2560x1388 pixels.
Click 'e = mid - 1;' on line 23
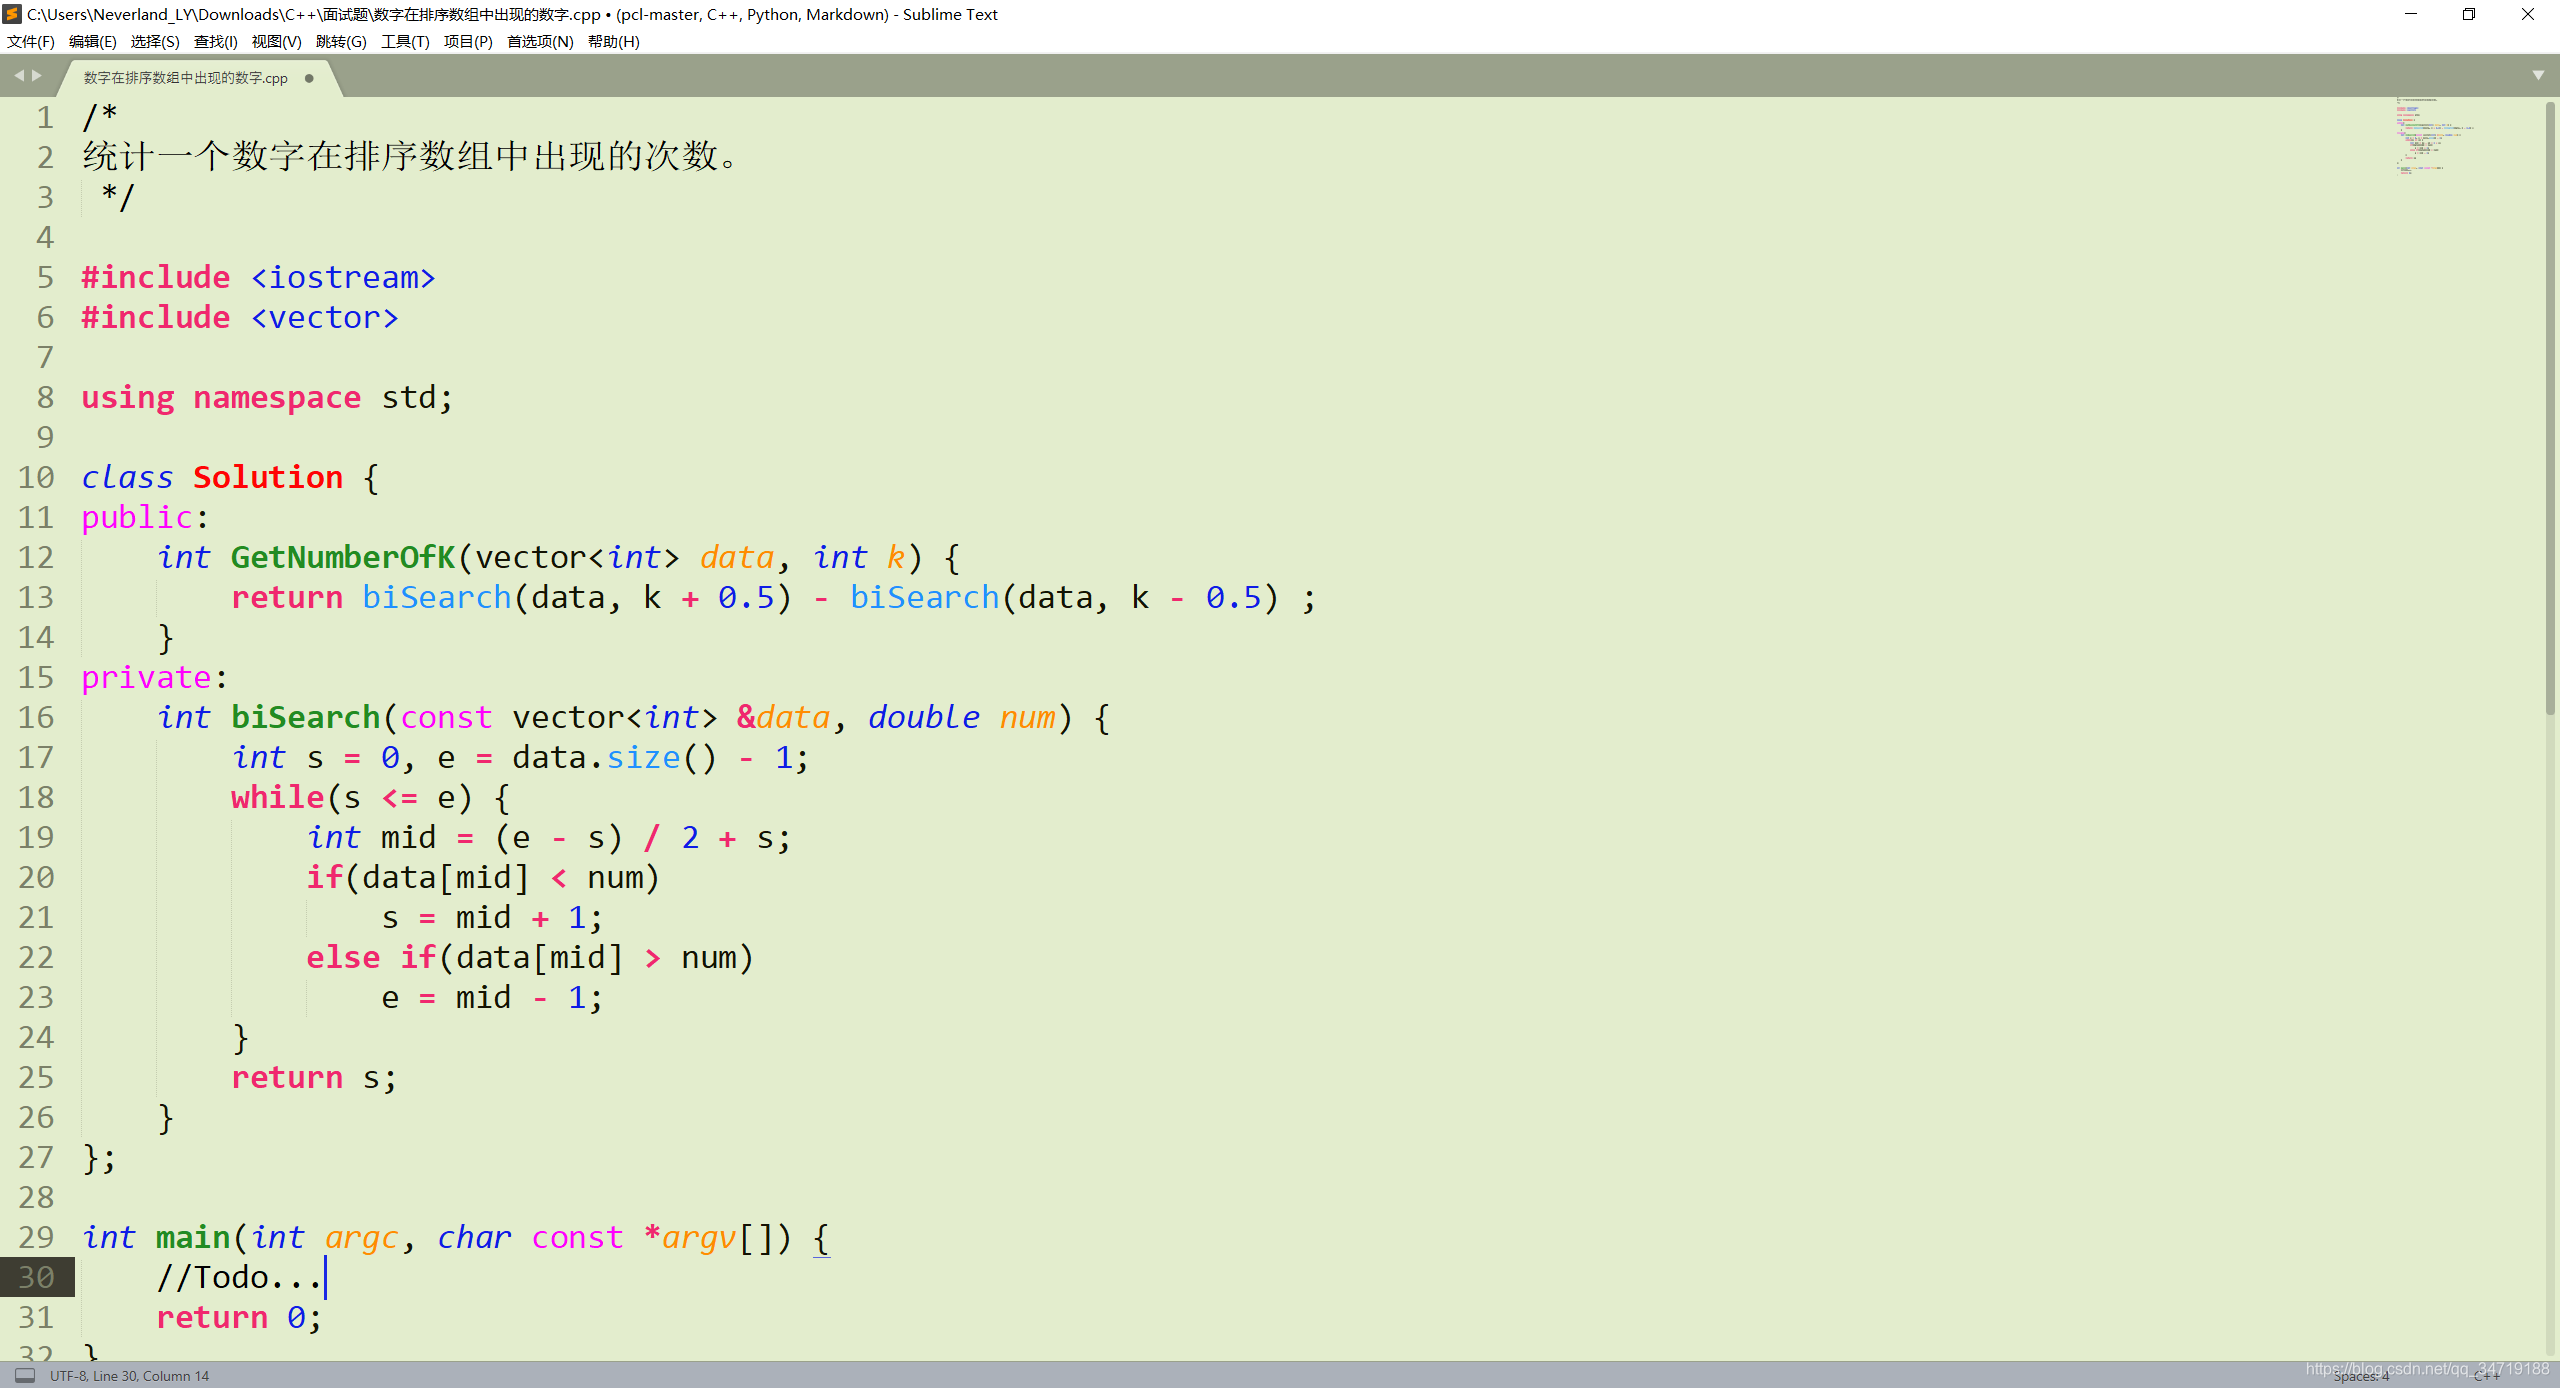click(x=492, y=997)
